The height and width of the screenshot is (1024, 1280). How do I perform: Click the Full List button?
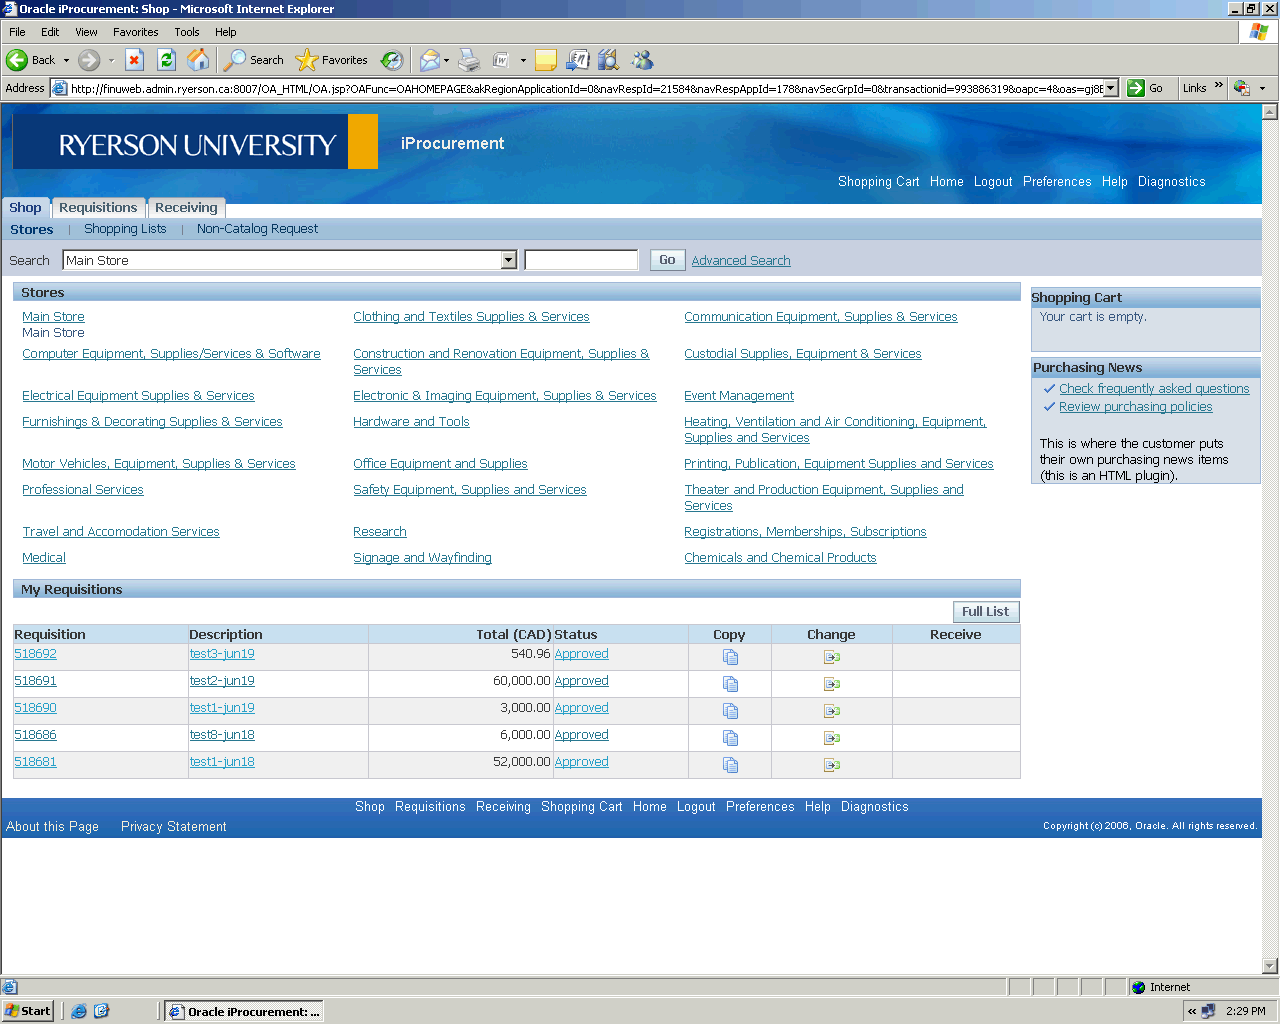coord(985,612)
